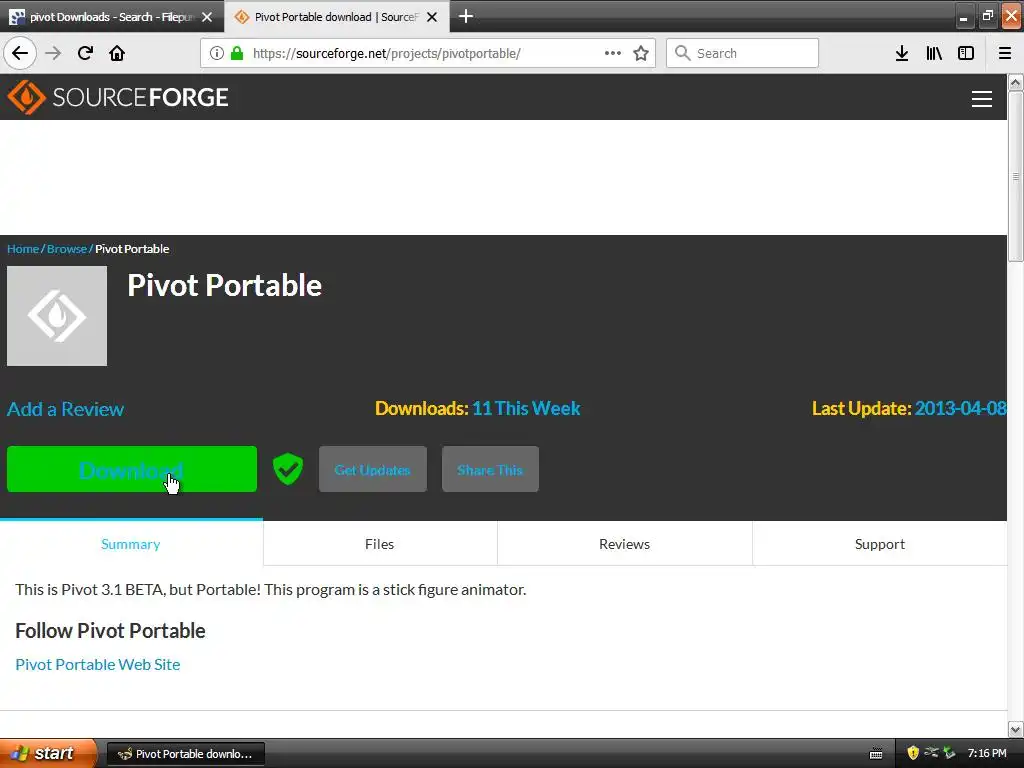Click the Pivot Portable project icon
The height and width of the screenshot is (768, 1024).
tap(57, 315)
